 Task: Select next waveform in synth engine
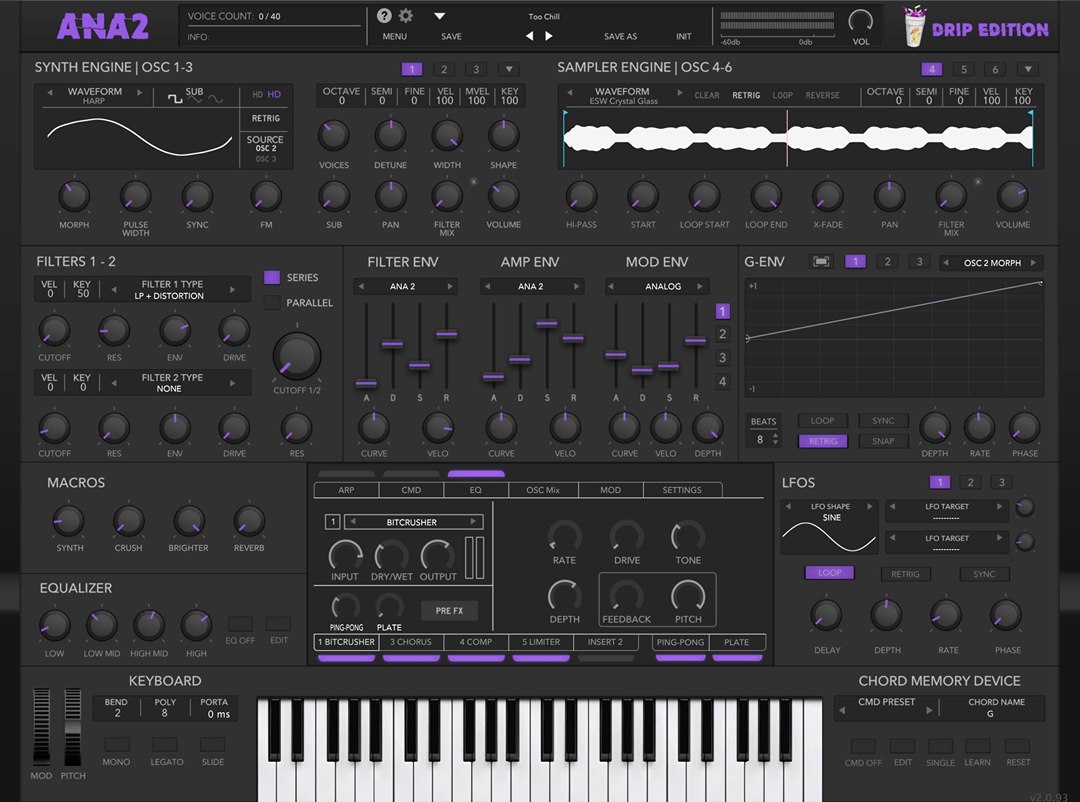click(140, 92)
